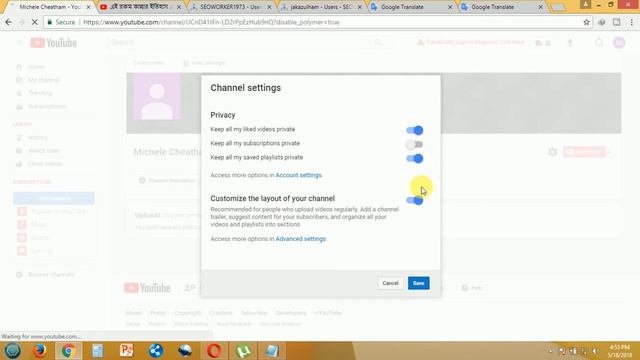
Task: Switch off Customize the layout of your channel
Action: pyautogui.click(x=415, y=200)
